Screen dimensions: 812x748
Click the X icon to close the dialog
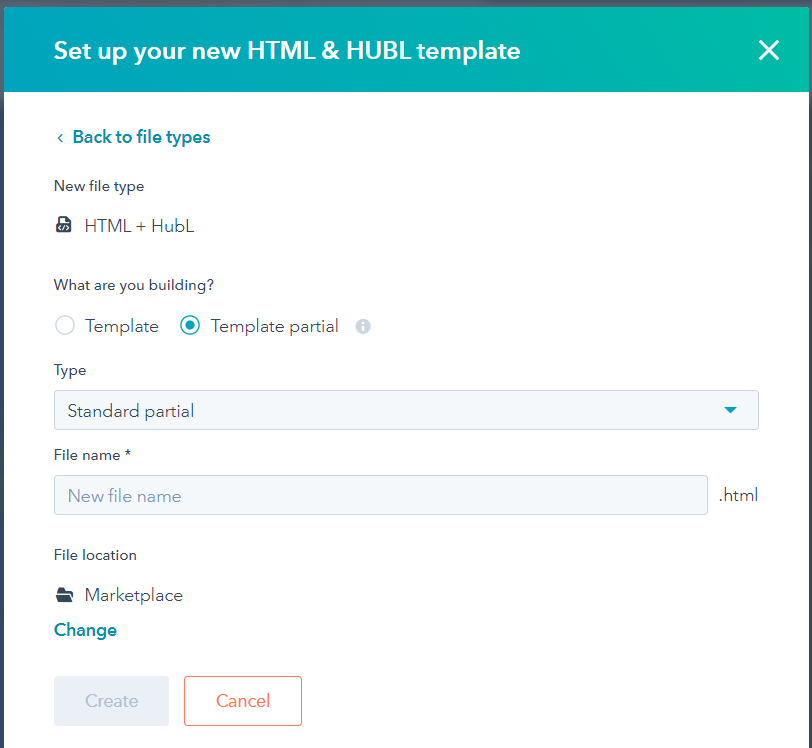pos(768,50)
